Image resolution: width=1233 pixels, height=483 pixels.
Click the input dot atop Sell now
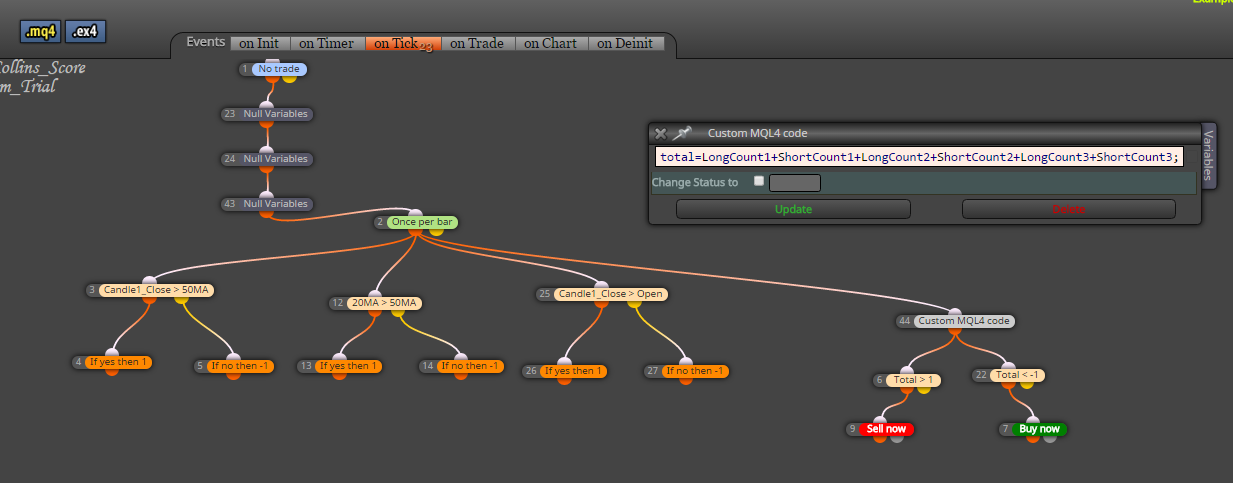click(x=881, y=420)
